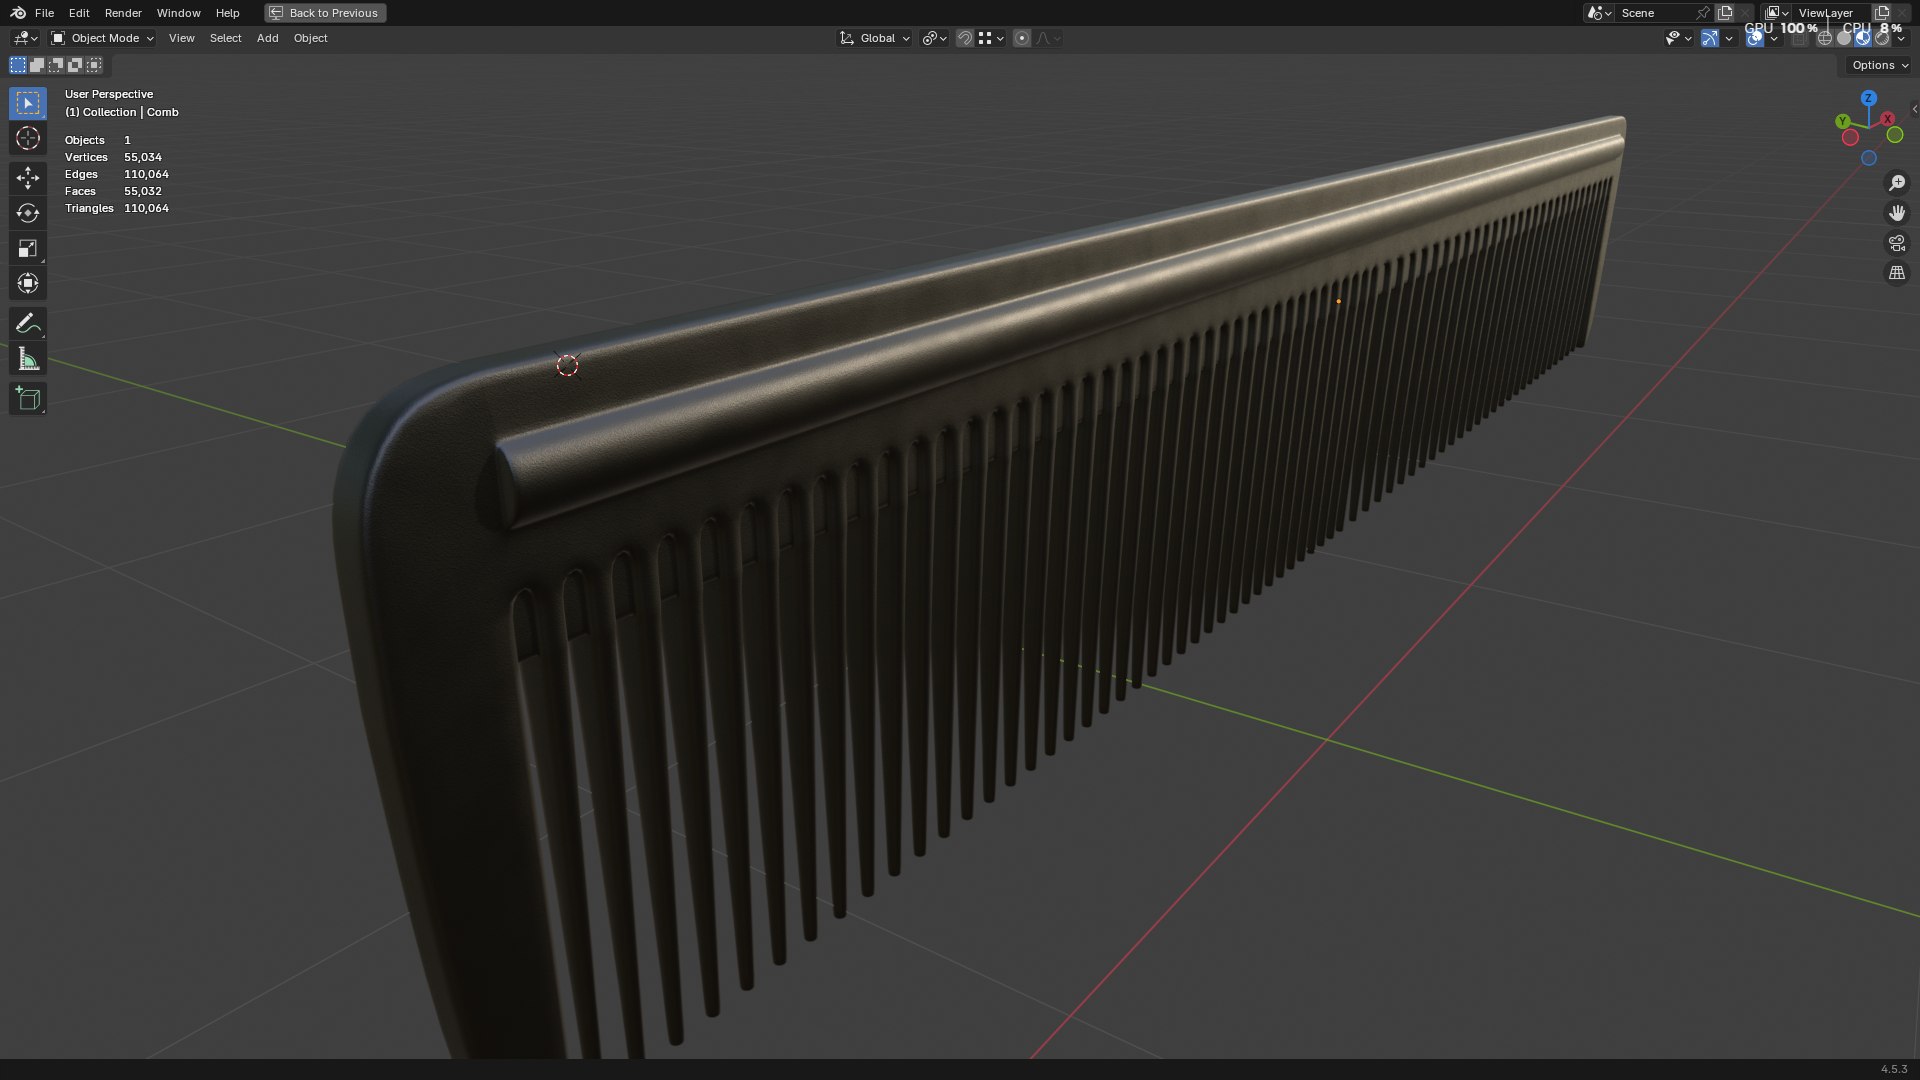Image resolution: width=1920 pixels, height=1080 pixels.
Task: Select the Annotate pencil tool
Action: pos(28,323)
